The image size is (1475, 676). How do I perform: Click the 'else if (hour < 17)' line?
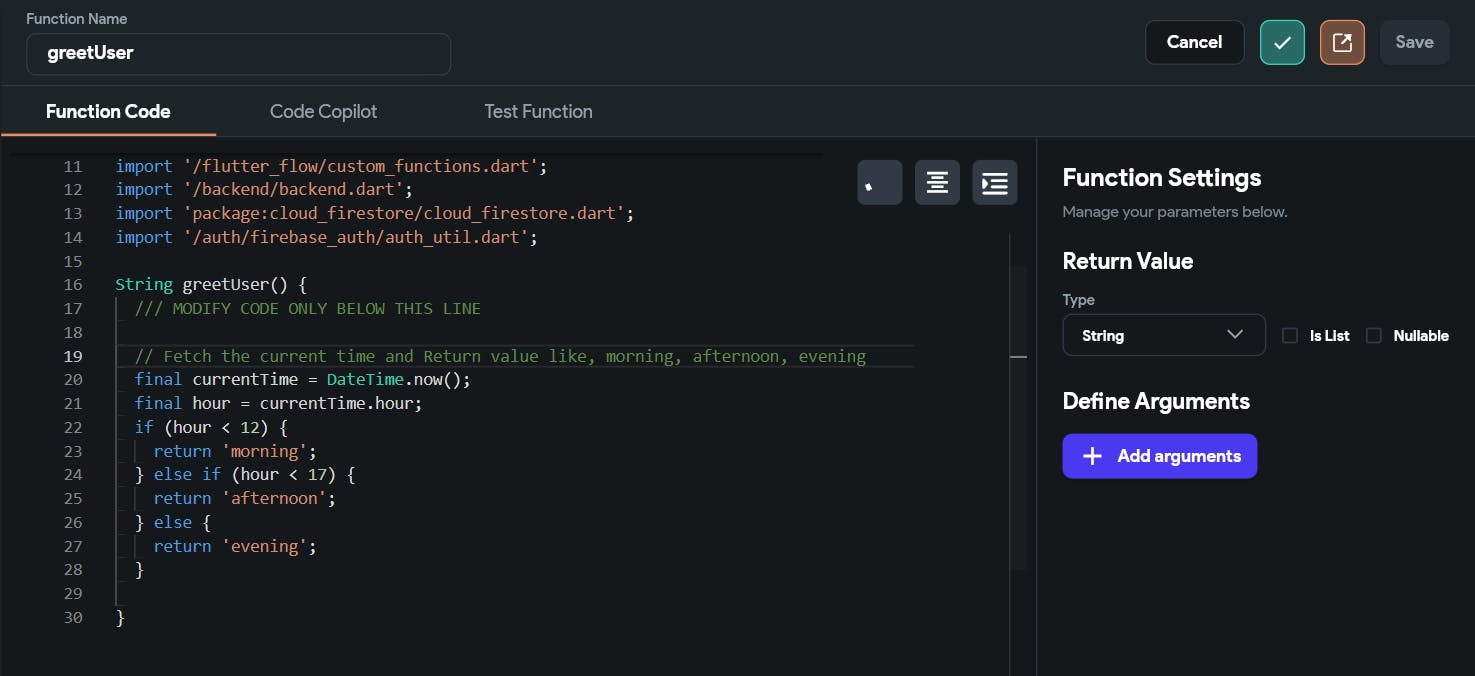(245, 474)
